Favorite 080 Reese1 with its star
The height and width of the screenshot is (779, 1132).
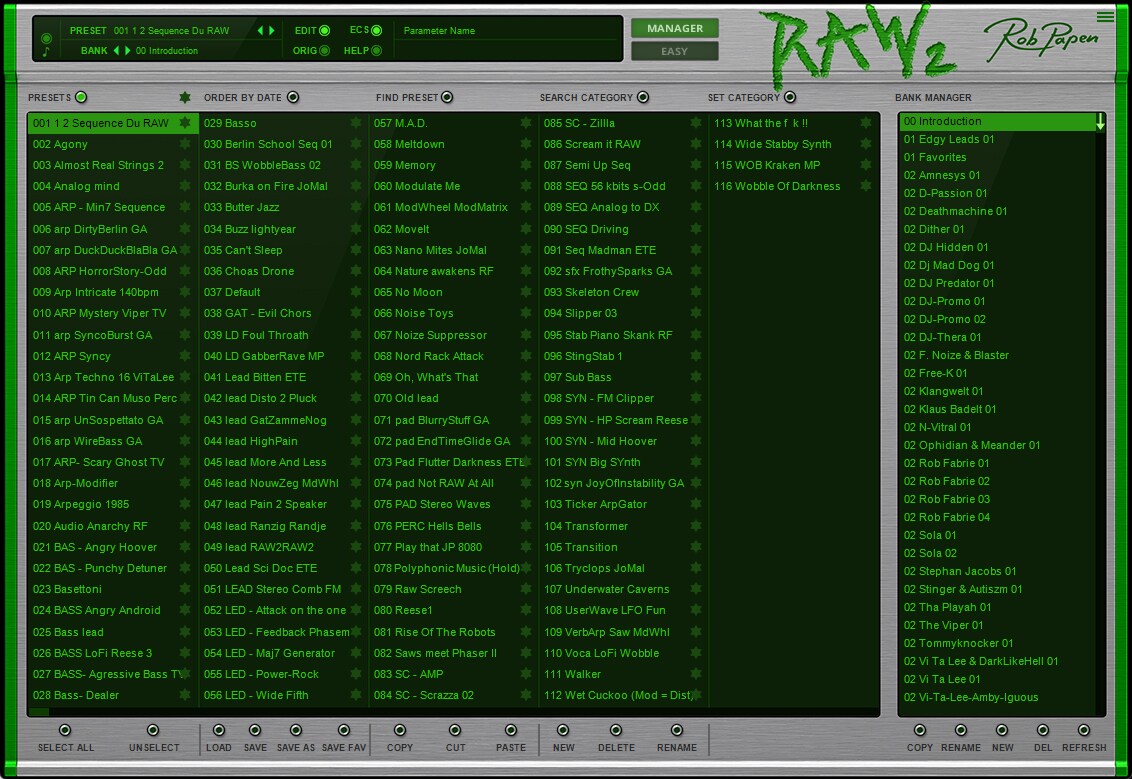pos(526,610)
